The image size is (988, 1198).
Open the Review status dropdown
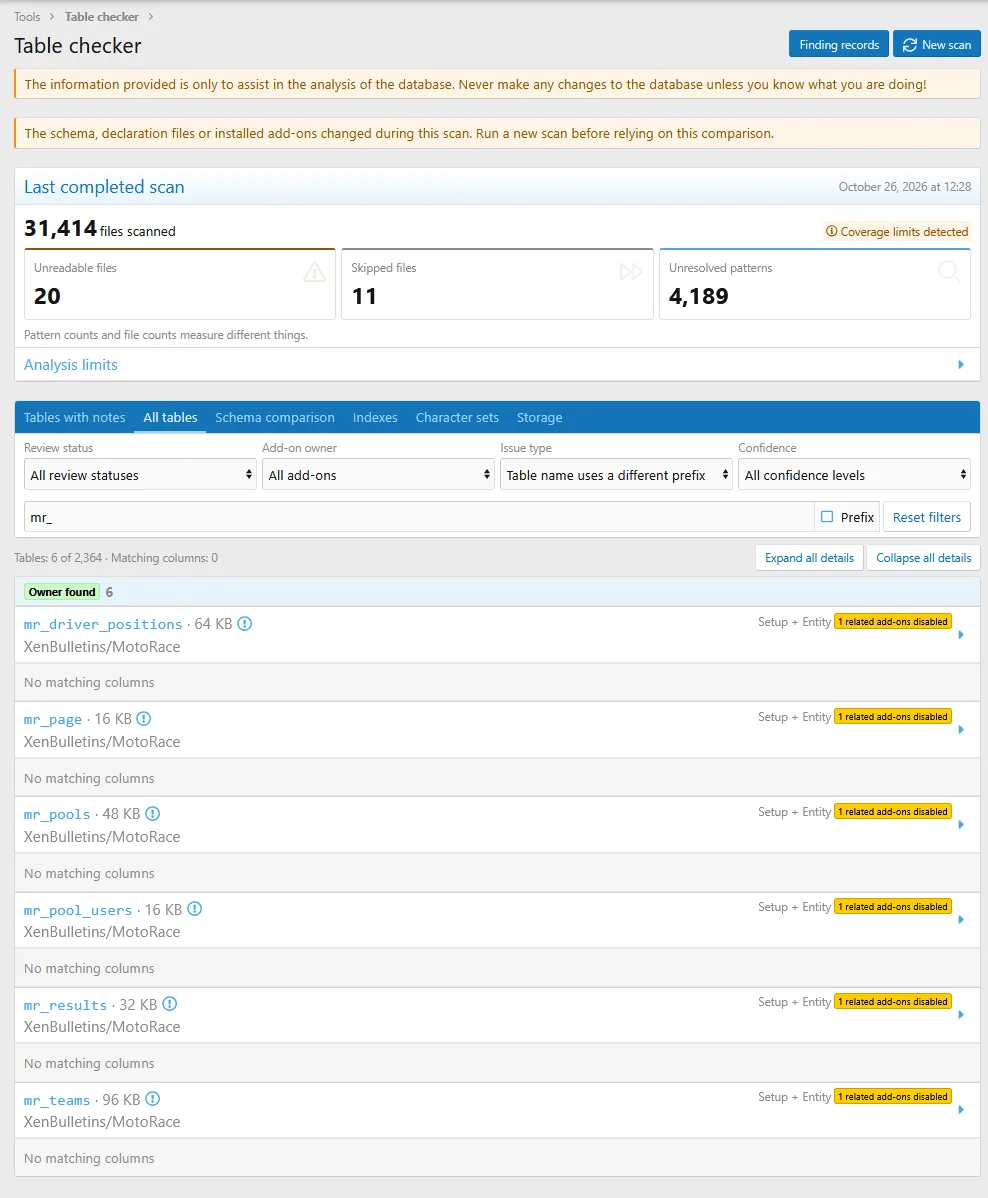tap(141, 474)
